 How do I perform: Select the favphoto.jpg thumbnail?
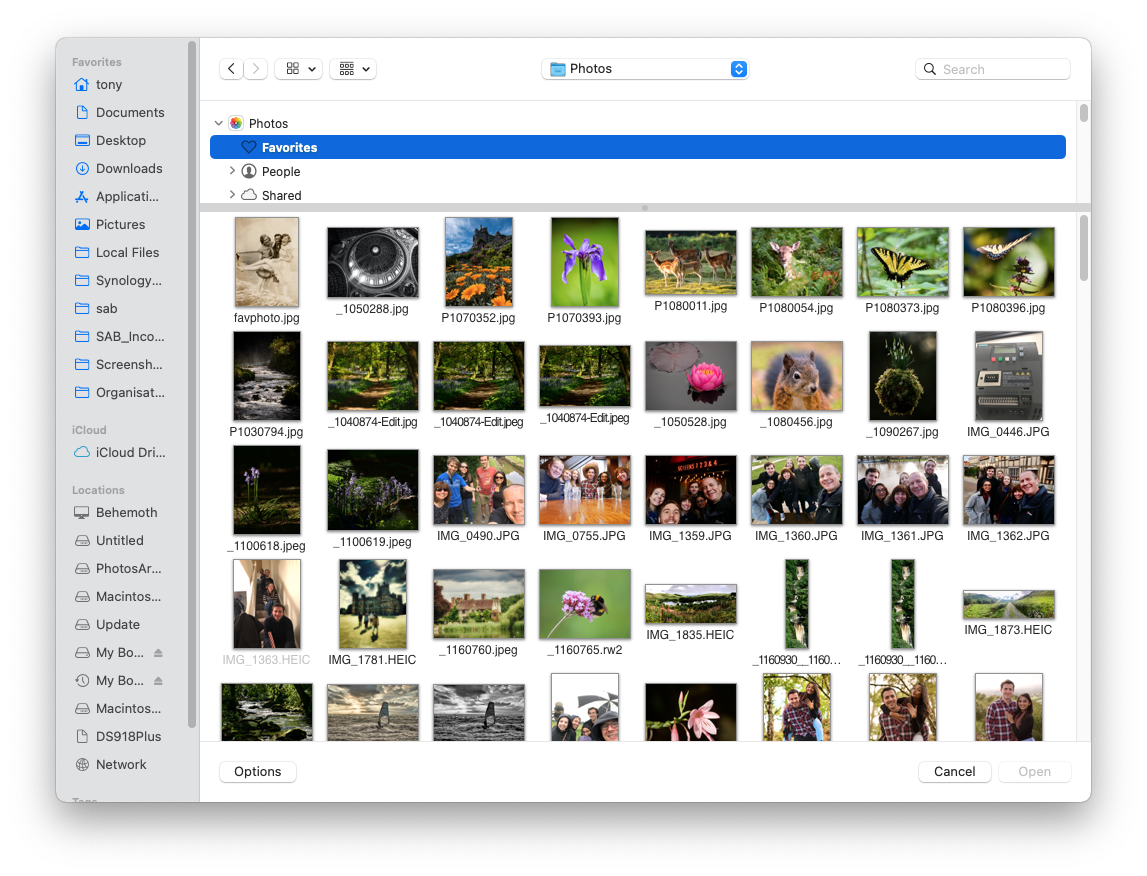266,262
